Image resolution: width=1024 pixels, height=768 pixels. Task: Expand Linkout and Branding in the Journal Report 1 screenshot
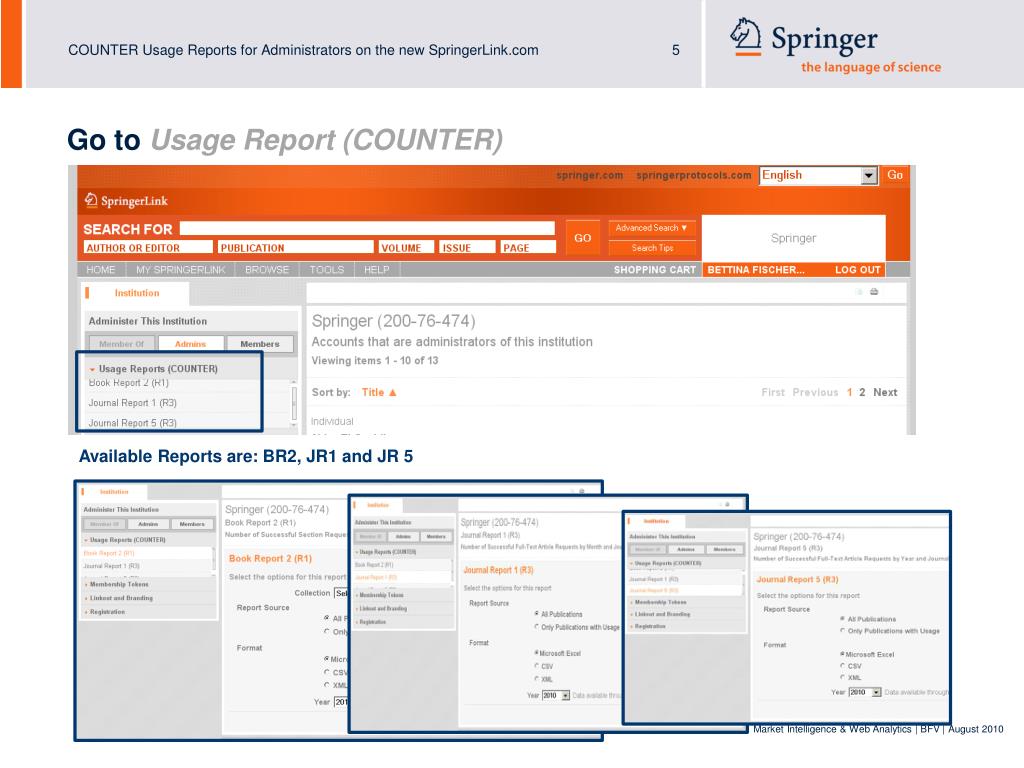[x=383, y=609]
